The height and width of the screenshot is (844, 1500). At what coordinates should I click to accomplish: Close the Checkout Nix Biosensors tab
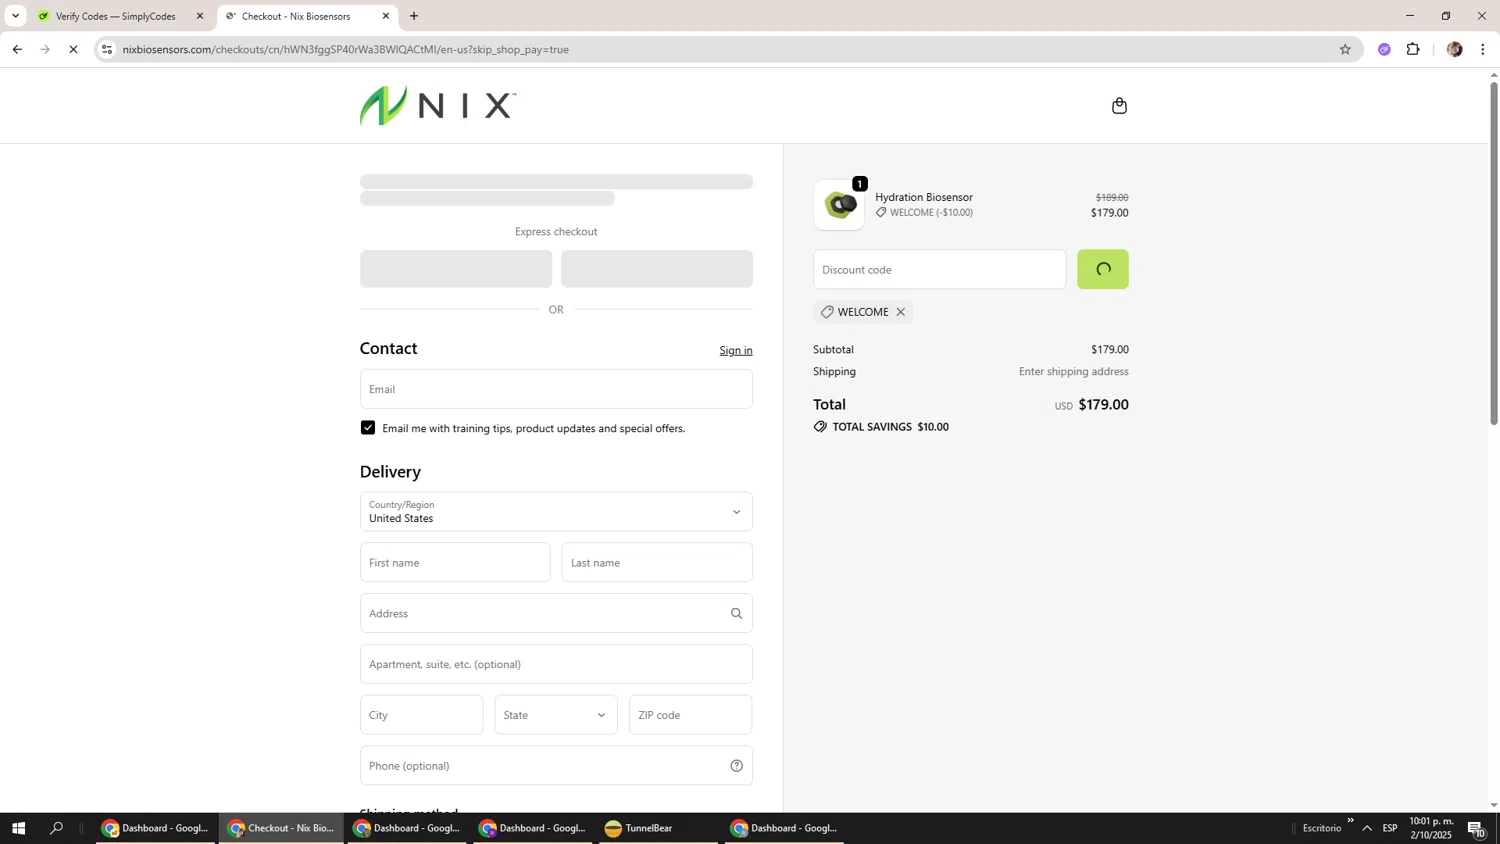[386, 16]
